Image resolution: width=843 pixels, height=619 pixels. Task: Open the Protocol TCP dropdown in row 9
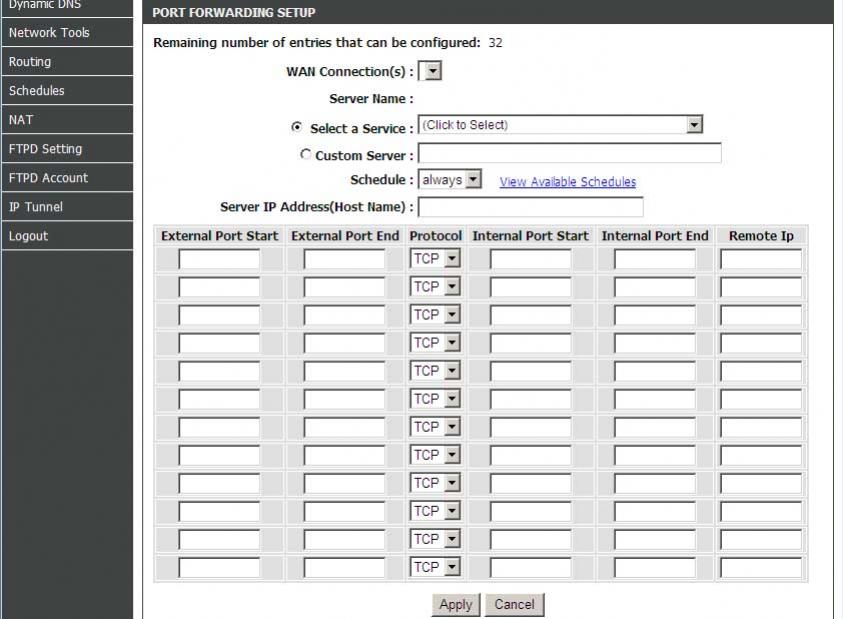pyautogui.click(x=435, y=483)
